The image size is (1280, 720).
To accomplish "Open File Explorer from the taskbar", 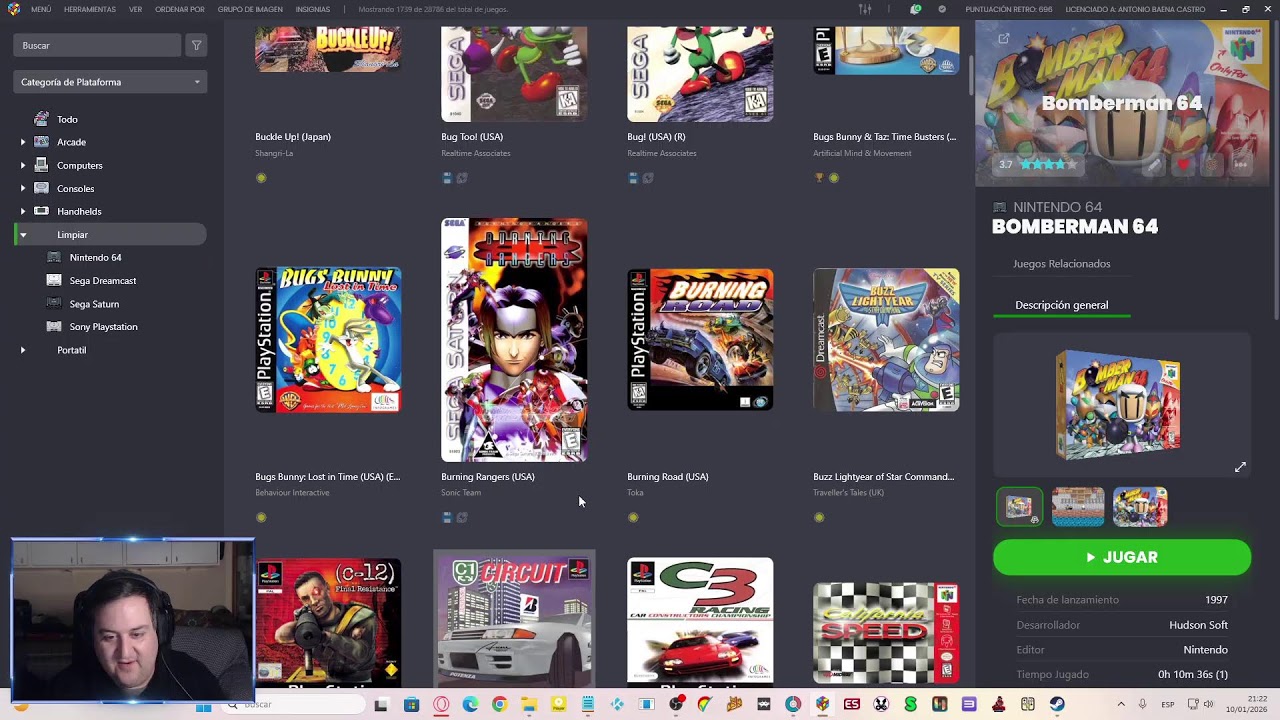I will [528, 705].
